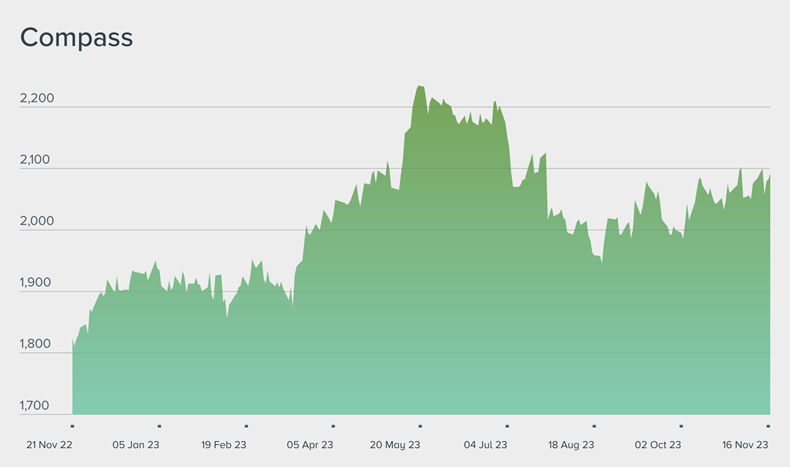Select the 16 Nov 23 date label

[x=745, y=444]
